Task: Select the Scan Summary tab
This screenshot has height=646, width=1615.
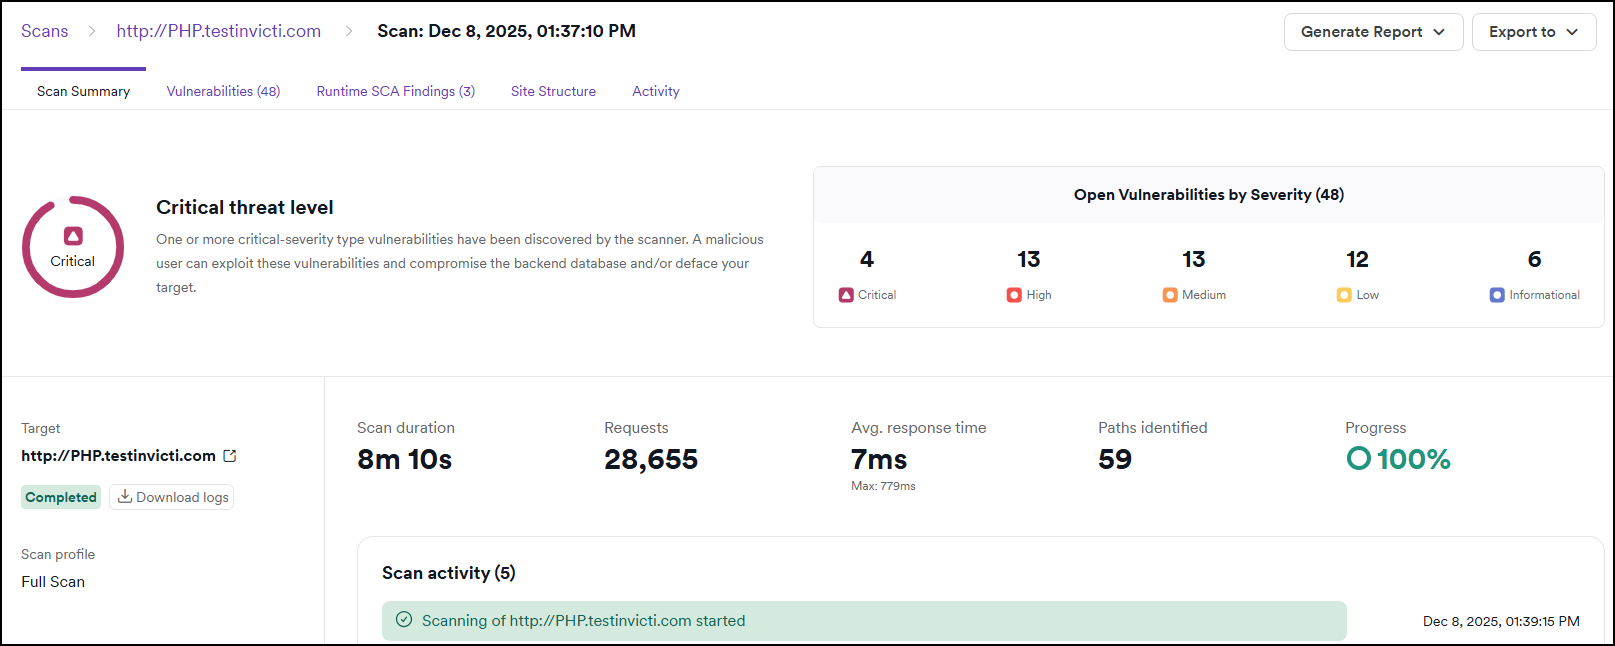Action: [83, 91]
